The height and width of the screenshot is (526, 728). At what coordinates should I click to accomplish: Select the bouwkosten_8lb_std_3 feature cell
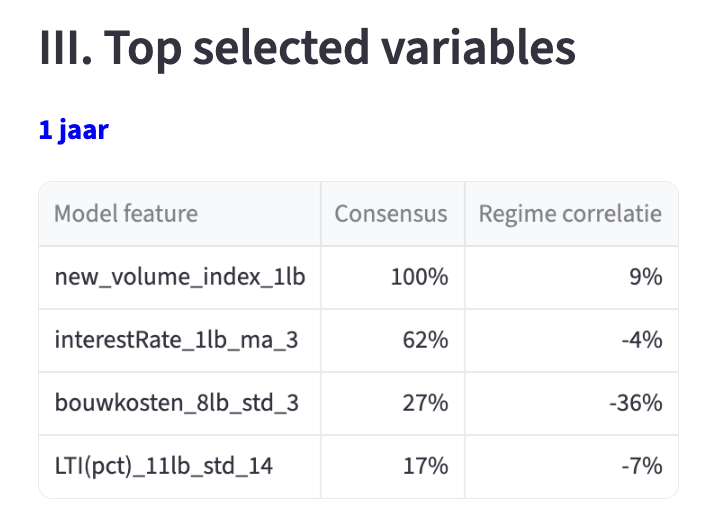[x=176, y=403]
